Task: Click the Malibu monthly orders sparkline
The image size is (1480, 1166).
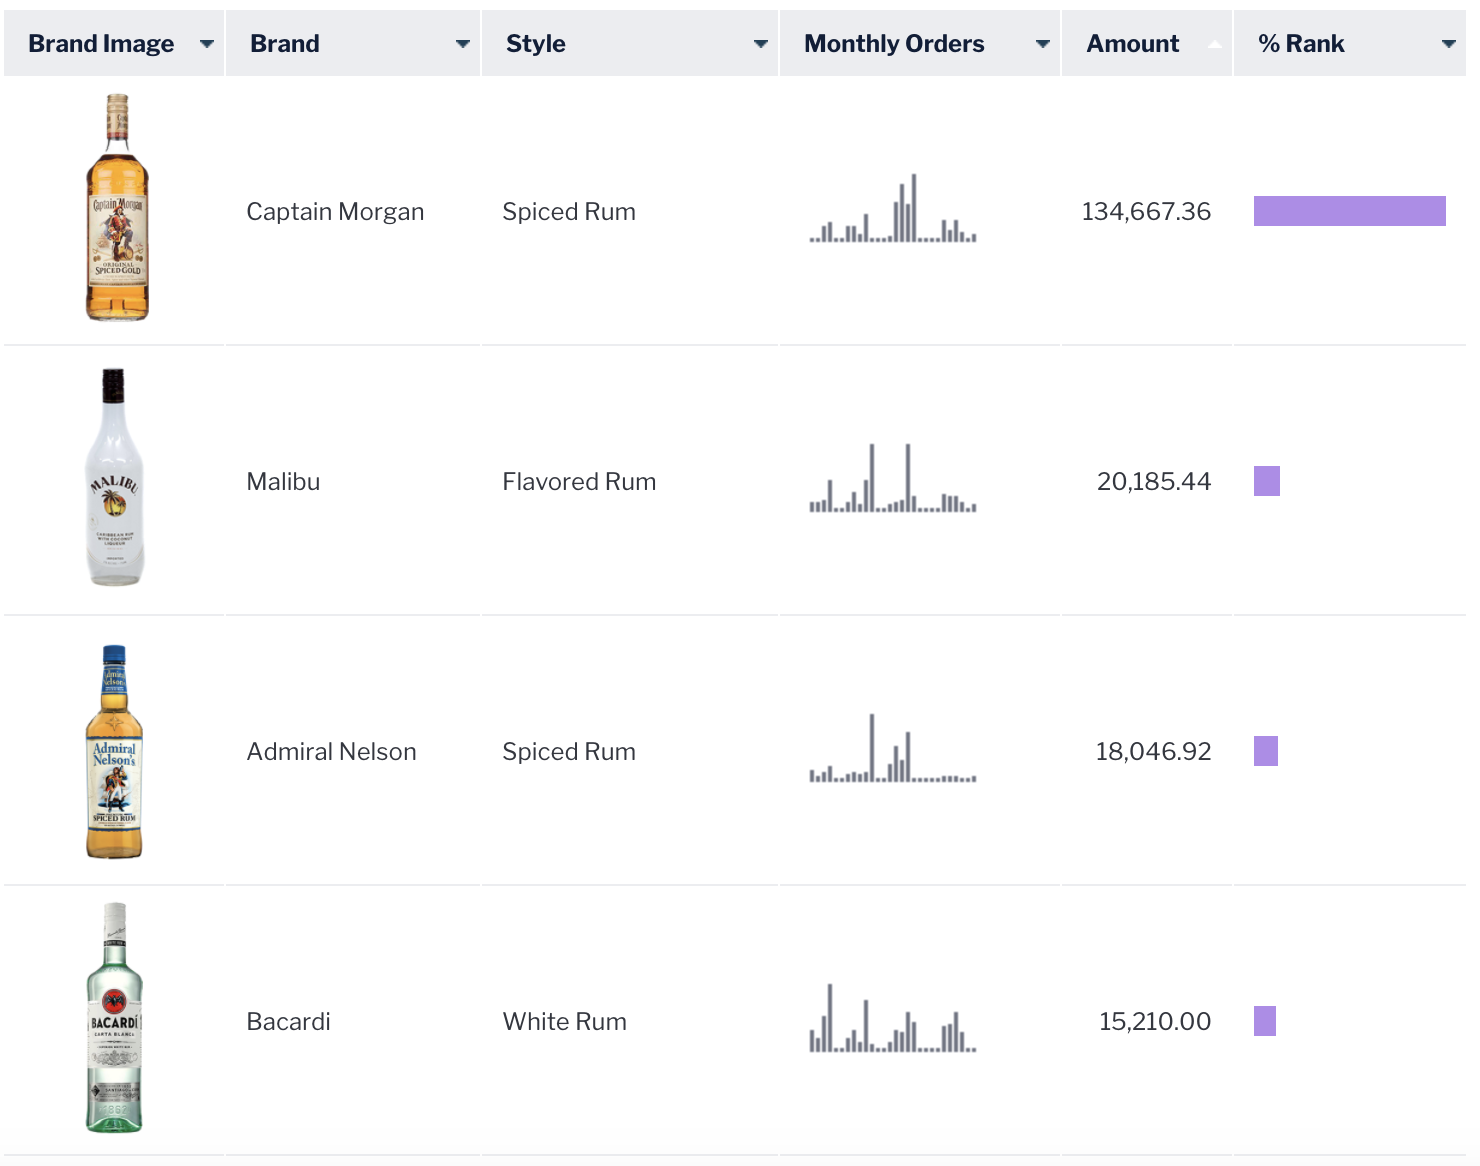Action: (892, 480)
